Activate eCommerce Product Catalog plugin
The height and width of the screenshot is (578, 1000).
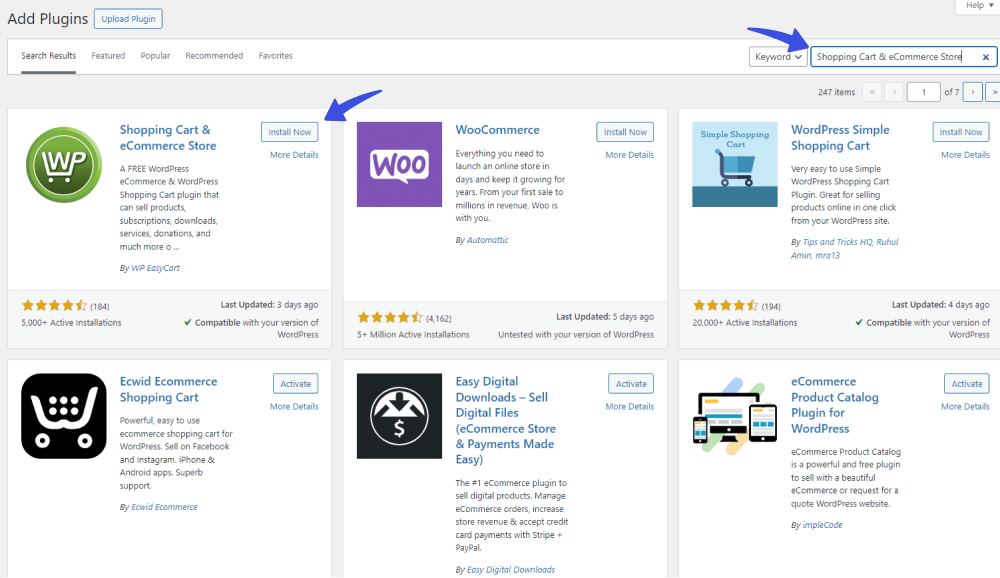pos(967,383)
